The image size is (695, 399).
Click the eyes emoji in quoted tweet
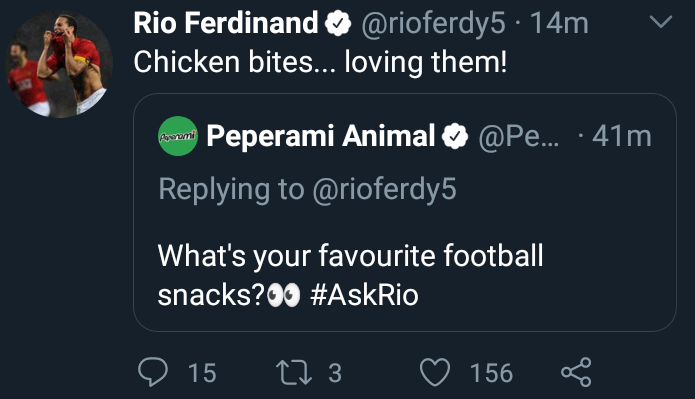[284, 296]
